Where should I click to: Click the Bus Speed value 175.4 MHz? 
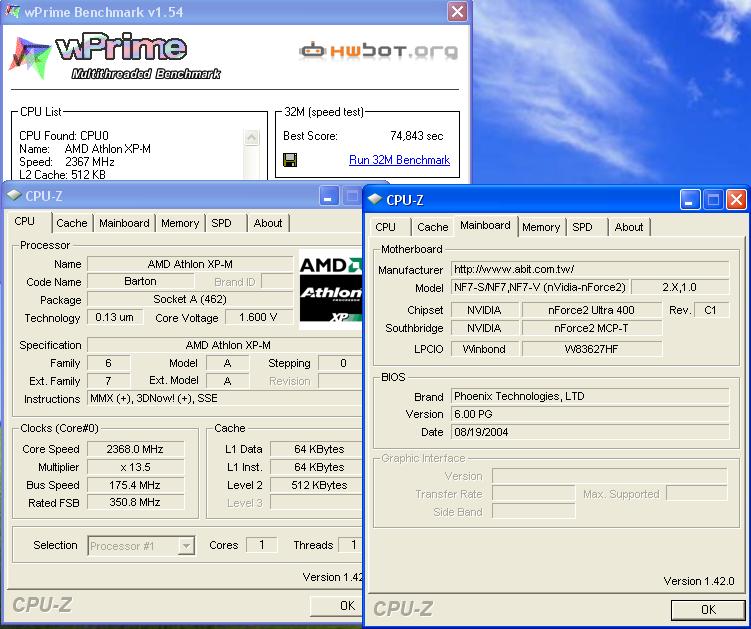click(135, 485)
